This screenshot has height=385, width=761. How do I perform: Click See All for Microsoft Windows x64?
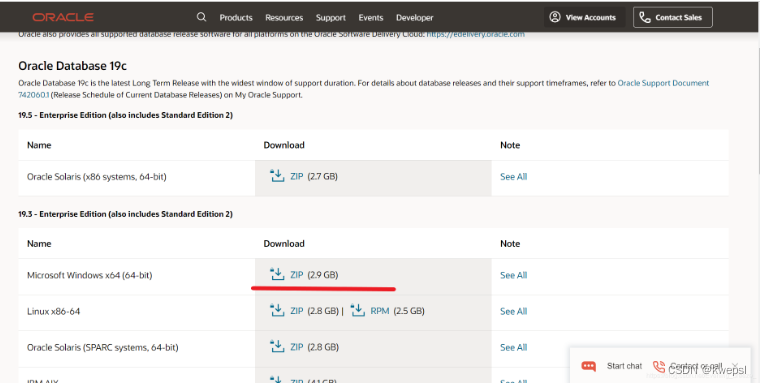pos(513,275)
